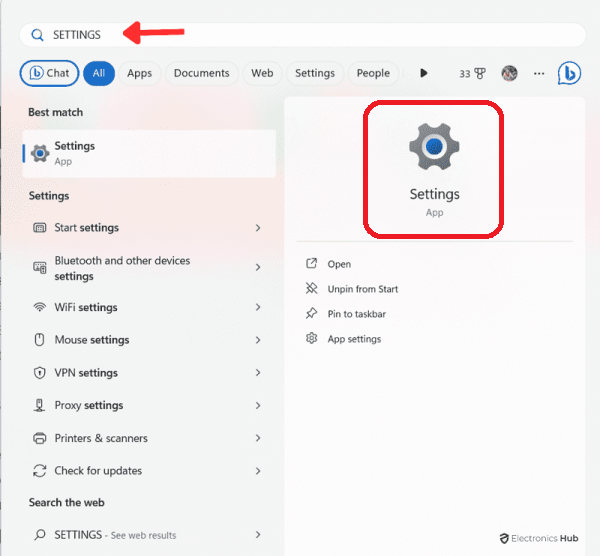Expand the VPN settings chevron
This screenshot has height=556, width=600.
pyautogui.click(x=258, y=373)
